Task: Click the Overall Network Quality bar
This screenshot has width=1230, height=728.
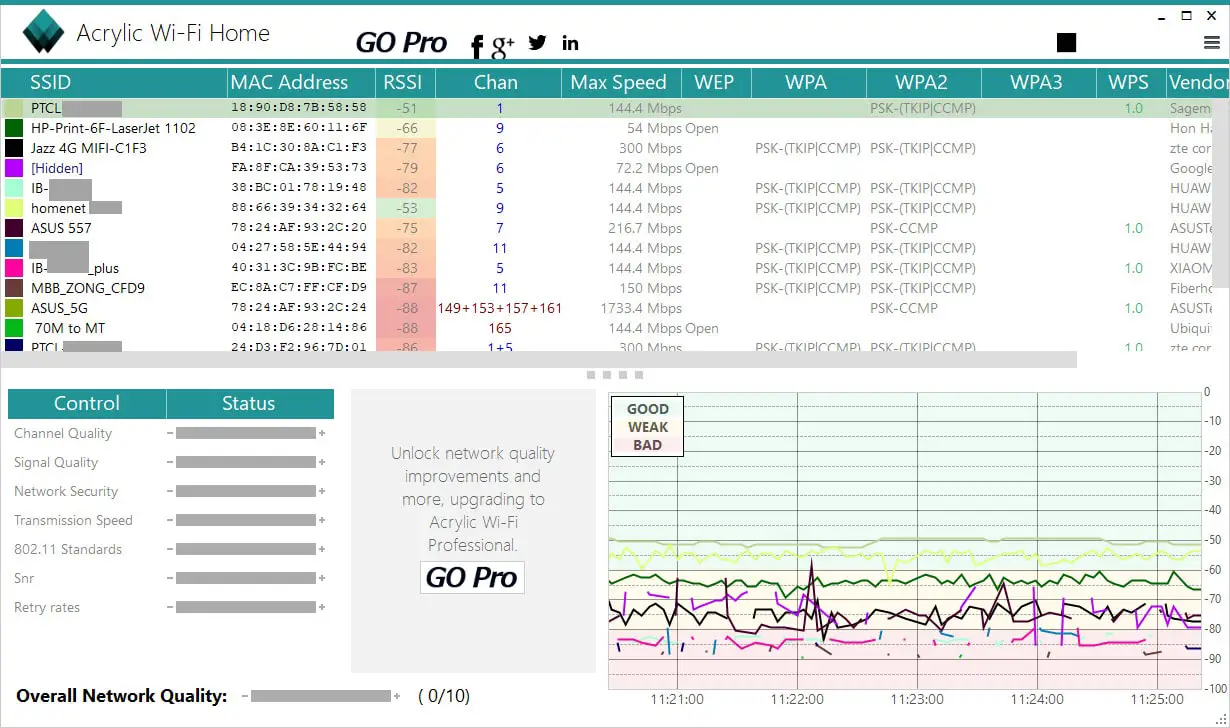Action: coord(321,696)
